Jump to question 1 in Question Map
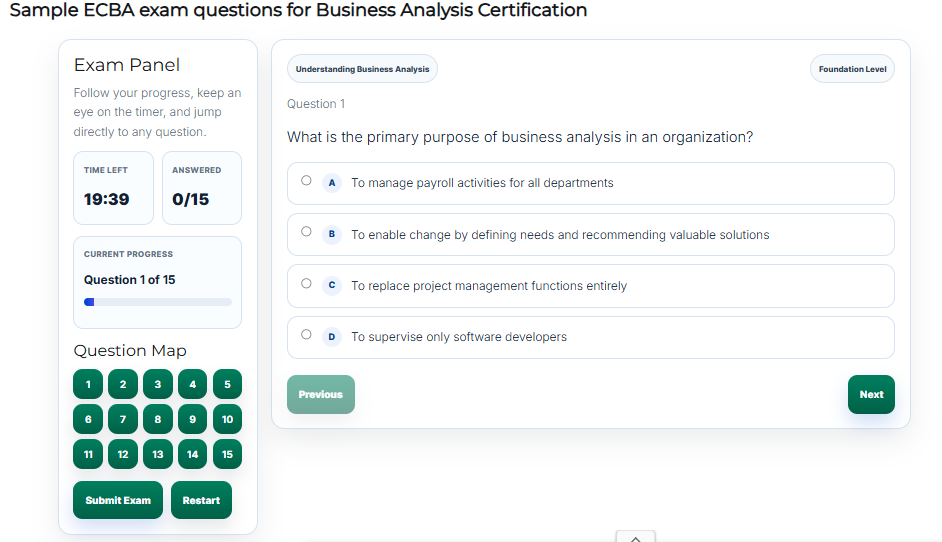The height and width of the screenshot is (542, 942). pyautogui.click(x=88, y=385)
